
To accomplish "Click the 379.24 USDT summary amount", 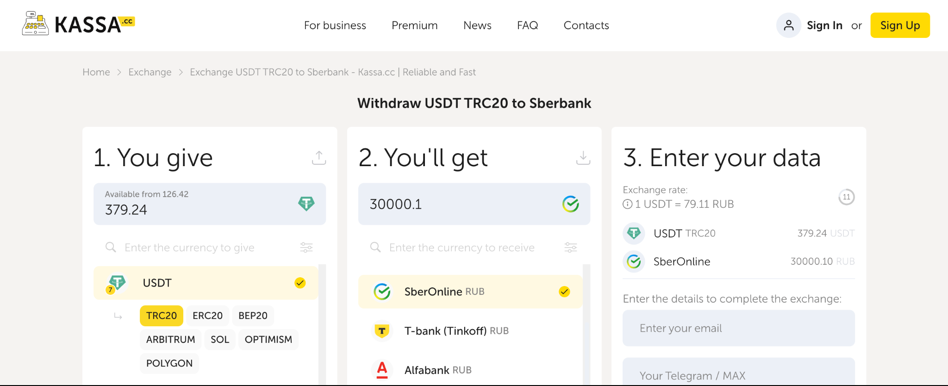I will (826, 233).
